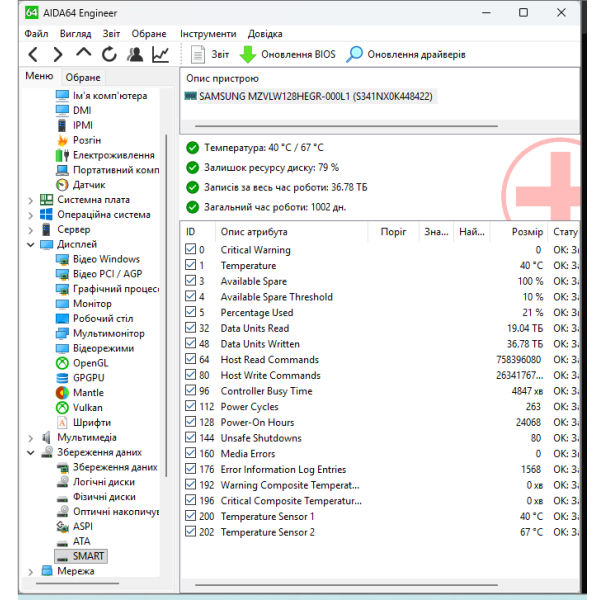This screenshot has width=600, height=600.
Task: Expand the Сервер tree node
Action: [31, 230]
